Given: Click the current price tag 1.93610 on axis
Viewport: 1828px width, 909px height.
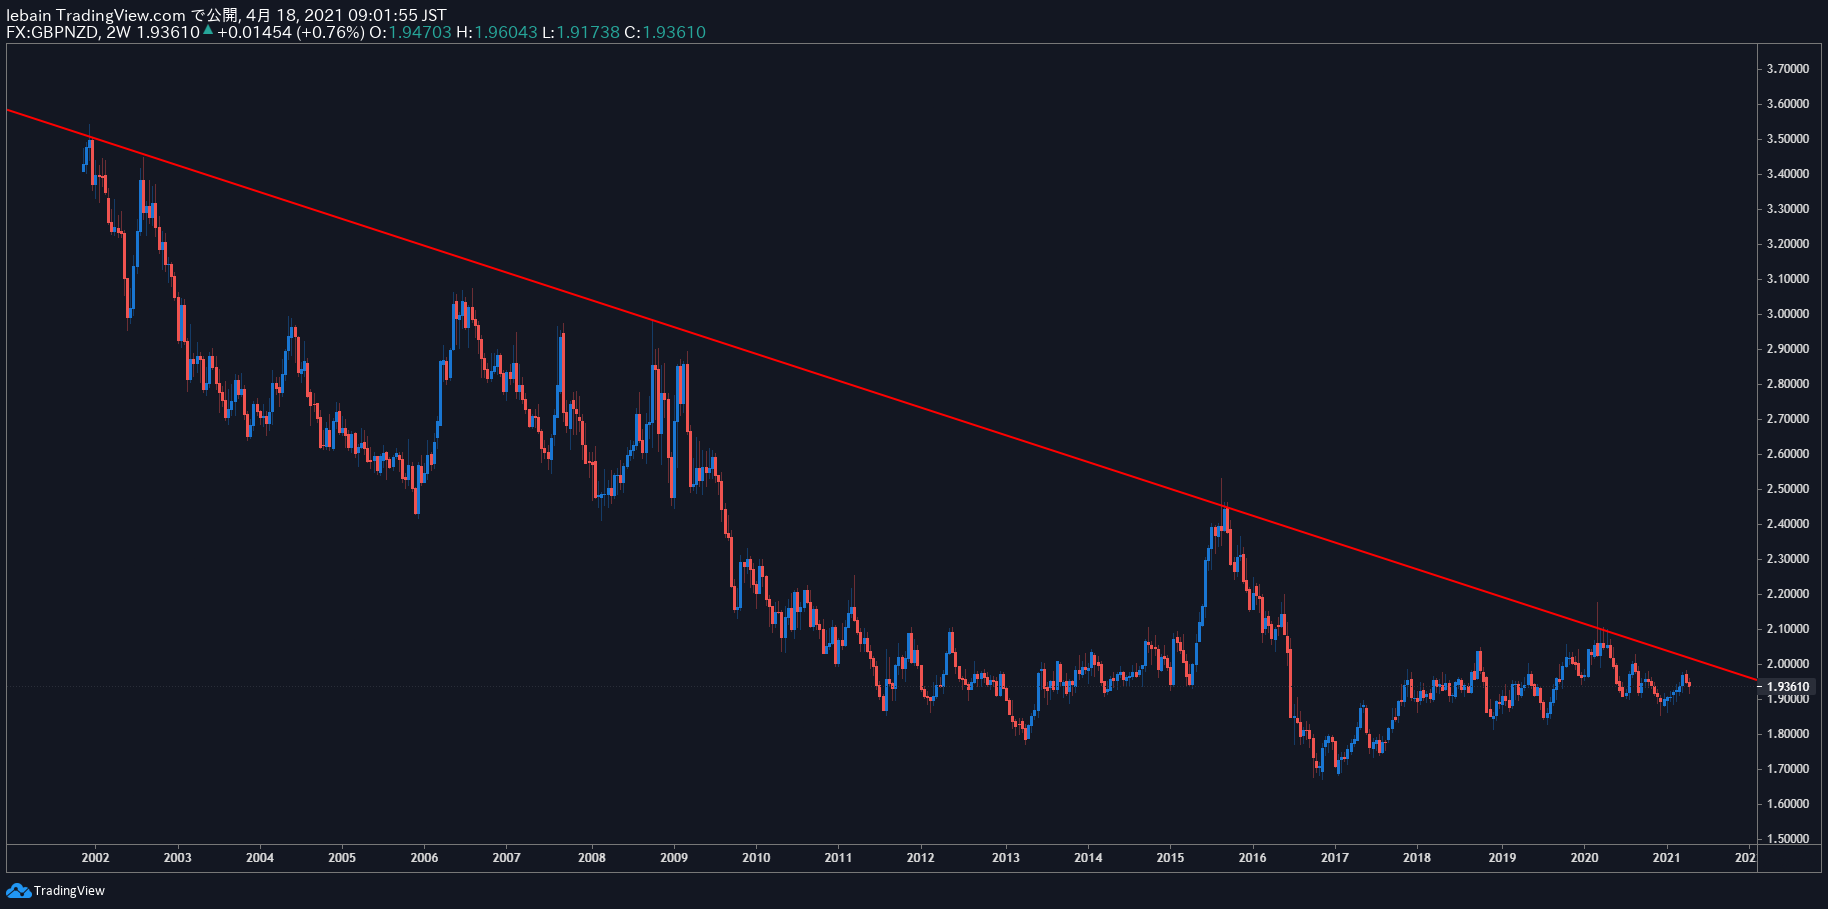Looking at the screenshot, I should (1788, 686).
